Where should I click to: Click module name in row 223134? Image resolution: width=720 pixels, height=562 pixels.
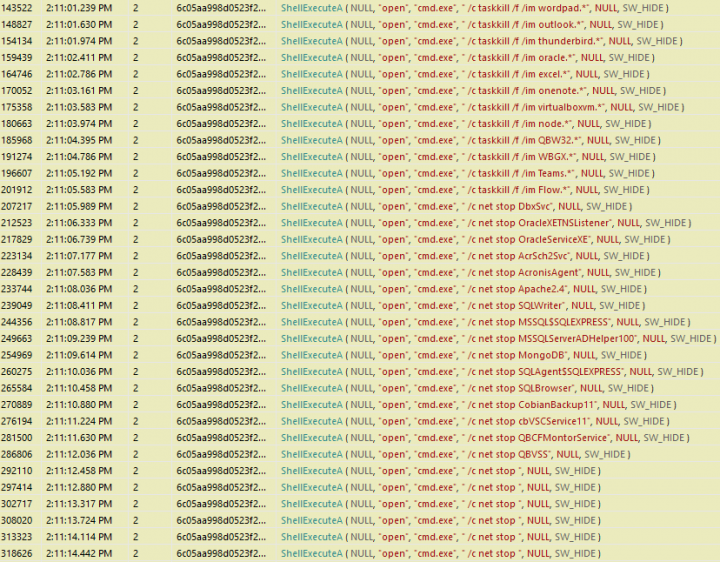(221, 256)
